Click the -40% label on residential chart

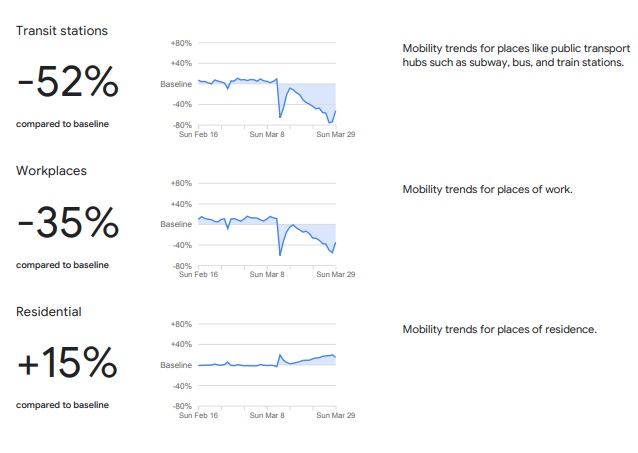[182, 386]
